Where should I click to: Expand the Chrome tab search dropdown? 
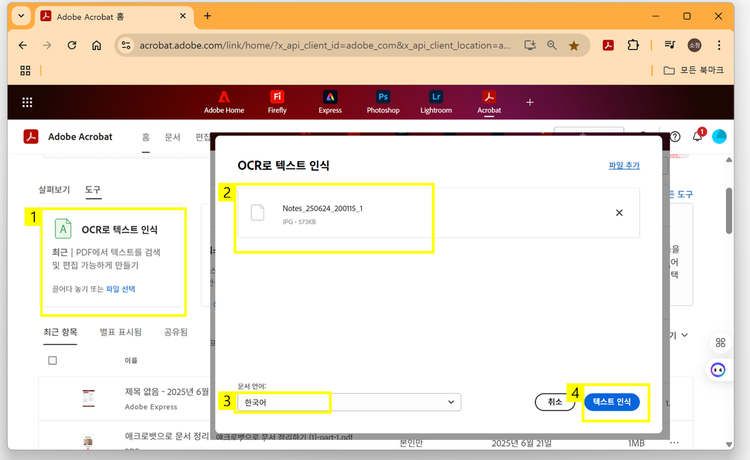click(x=21, y=16)
